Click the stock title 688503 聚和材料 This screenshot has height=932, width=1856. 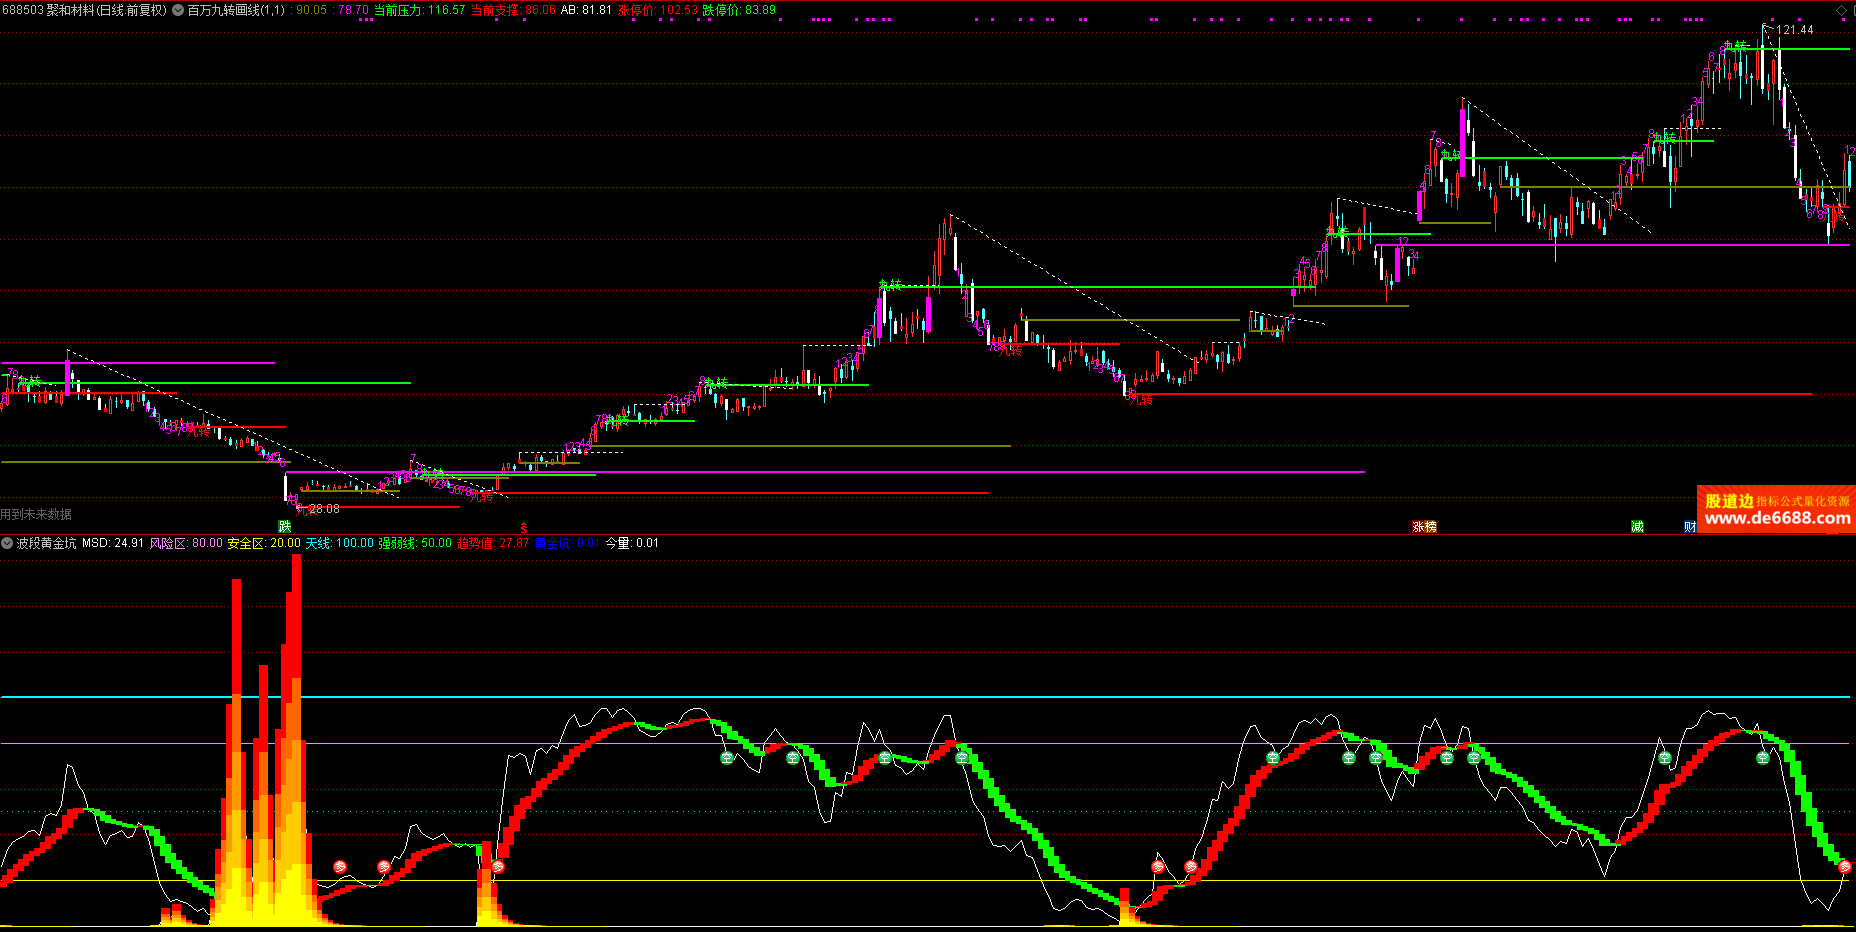pos(47,10)
